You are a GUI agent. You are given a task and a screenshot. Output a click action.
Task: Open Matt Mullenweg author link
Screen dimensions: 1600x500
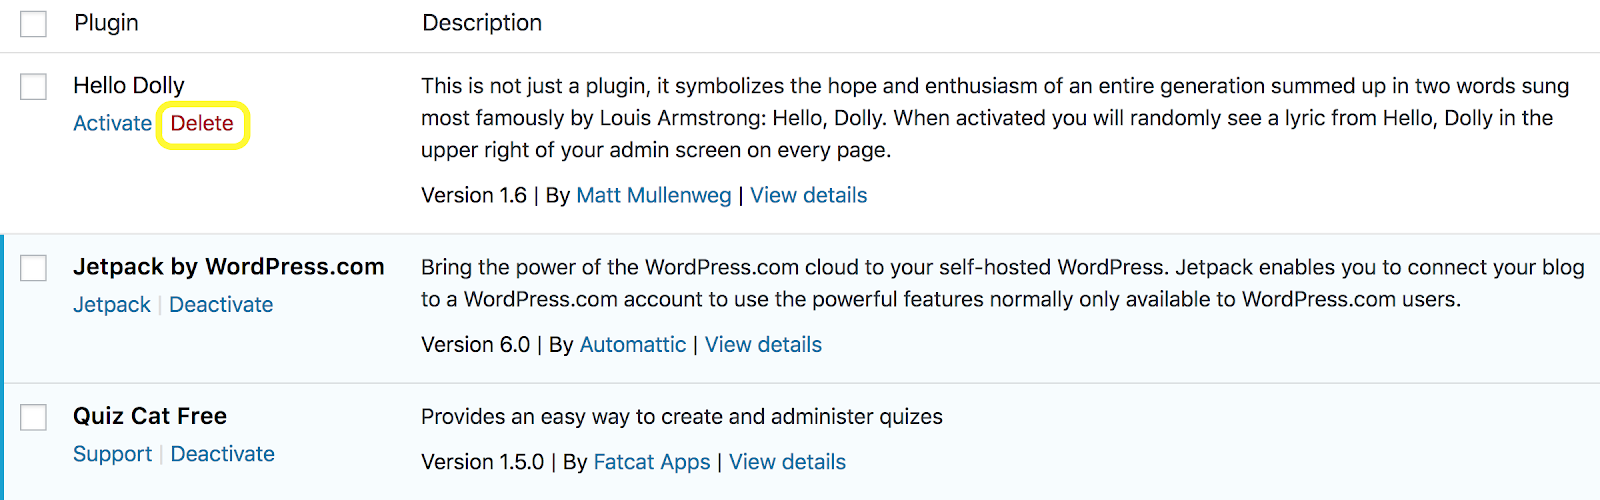653,195
